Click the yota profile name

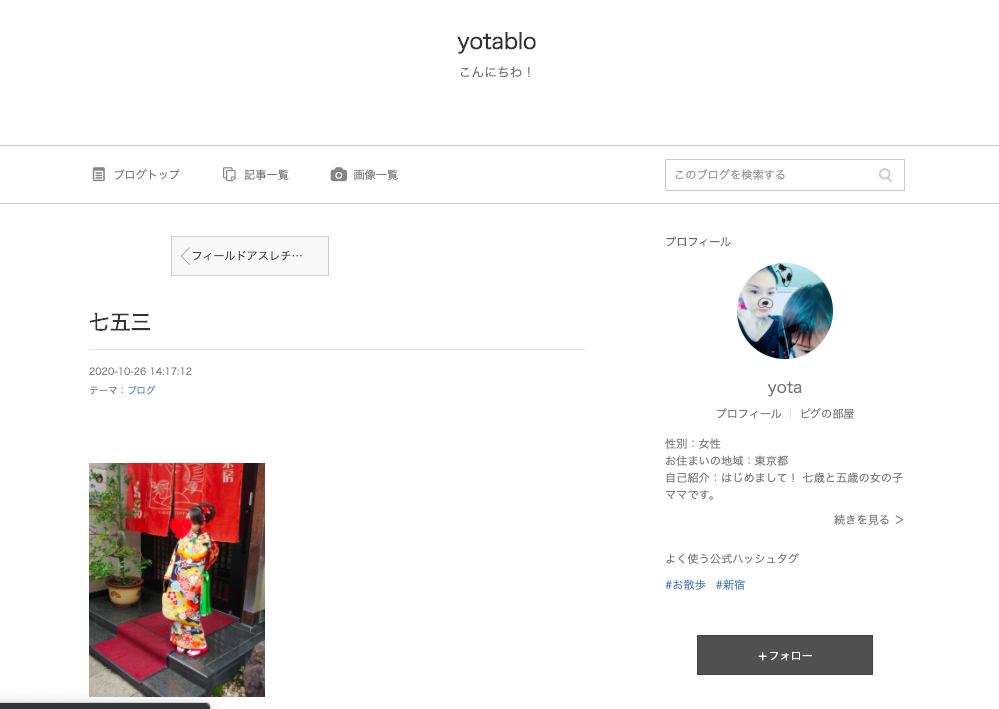784,387
